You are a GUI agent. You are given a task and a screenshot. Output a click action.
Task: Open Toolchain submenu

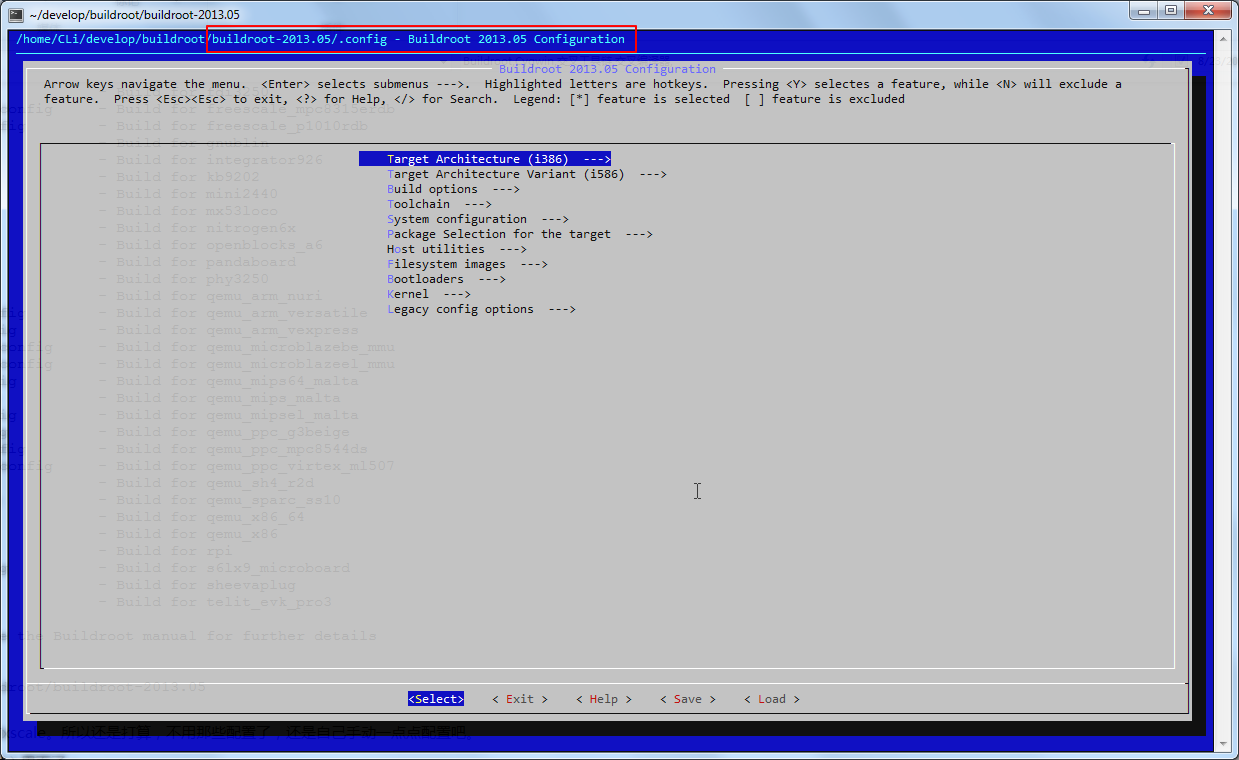tap(439, 204)
